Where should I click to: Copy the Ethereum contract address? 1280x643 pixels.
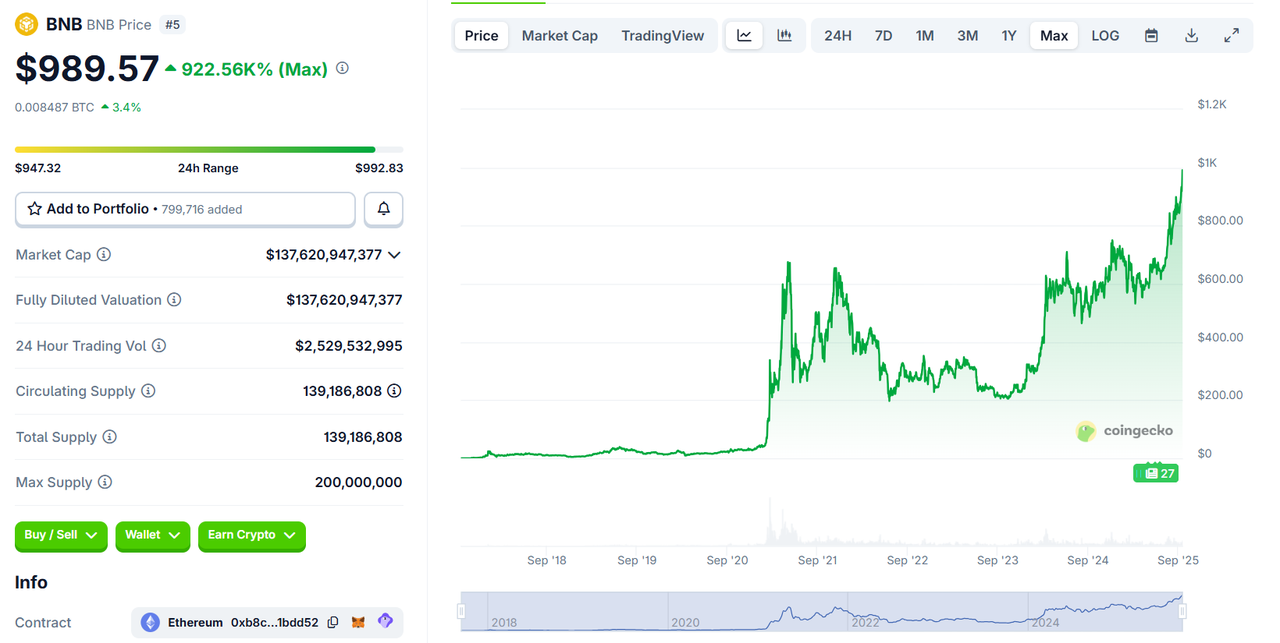tap(333, 622)
